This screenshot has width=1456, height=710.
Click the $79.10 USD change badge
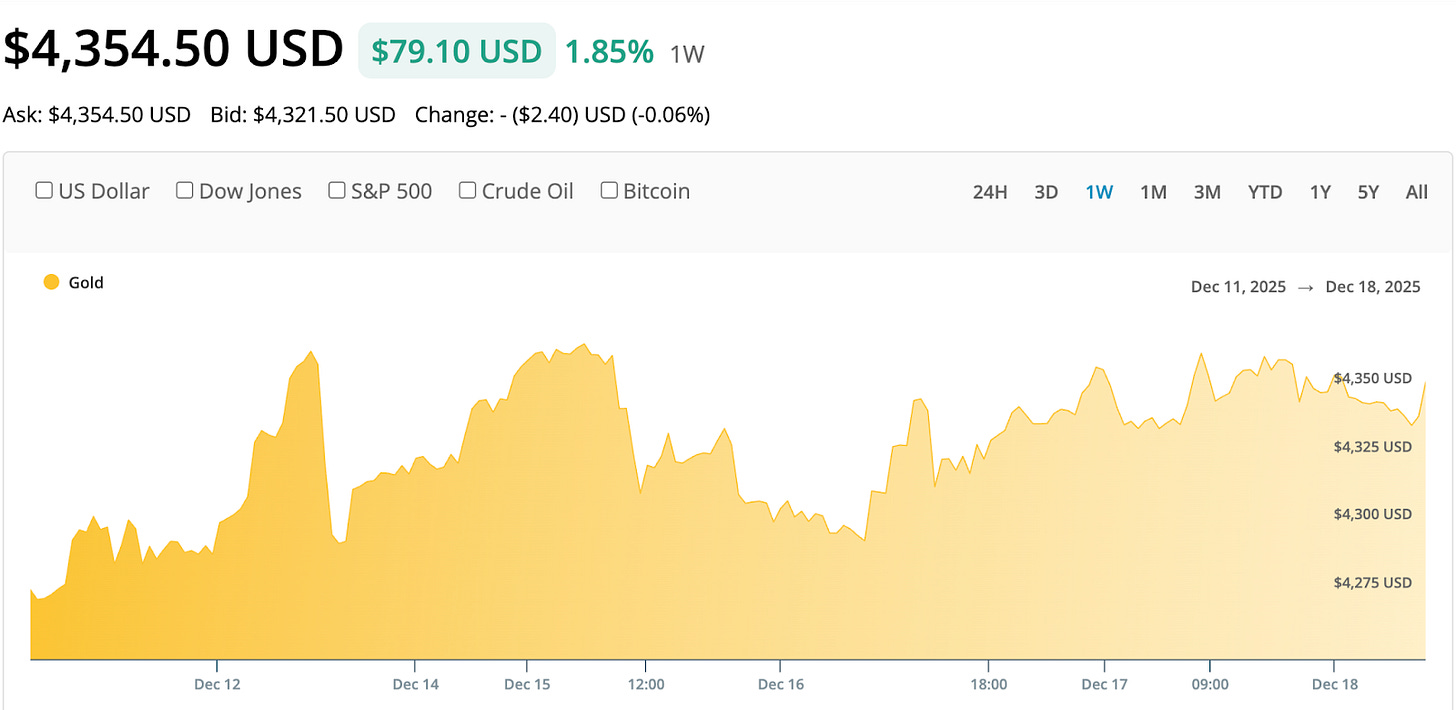click(457, 50)
